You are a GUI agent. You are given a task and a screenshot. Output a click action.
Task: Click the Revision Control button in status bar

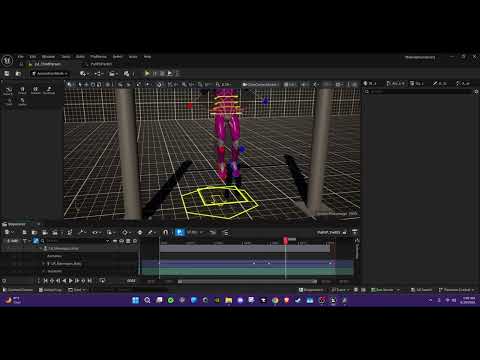pos(457,290)
